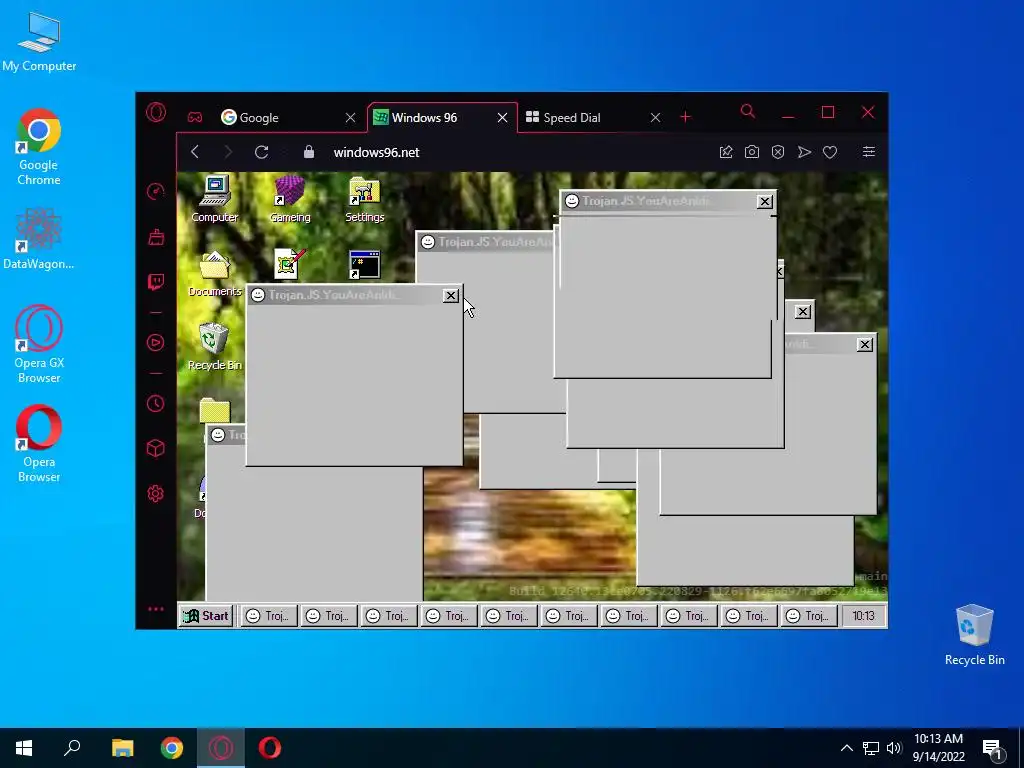
Task: Open GX Corner gamepad icon
Action: pos(195,118)
